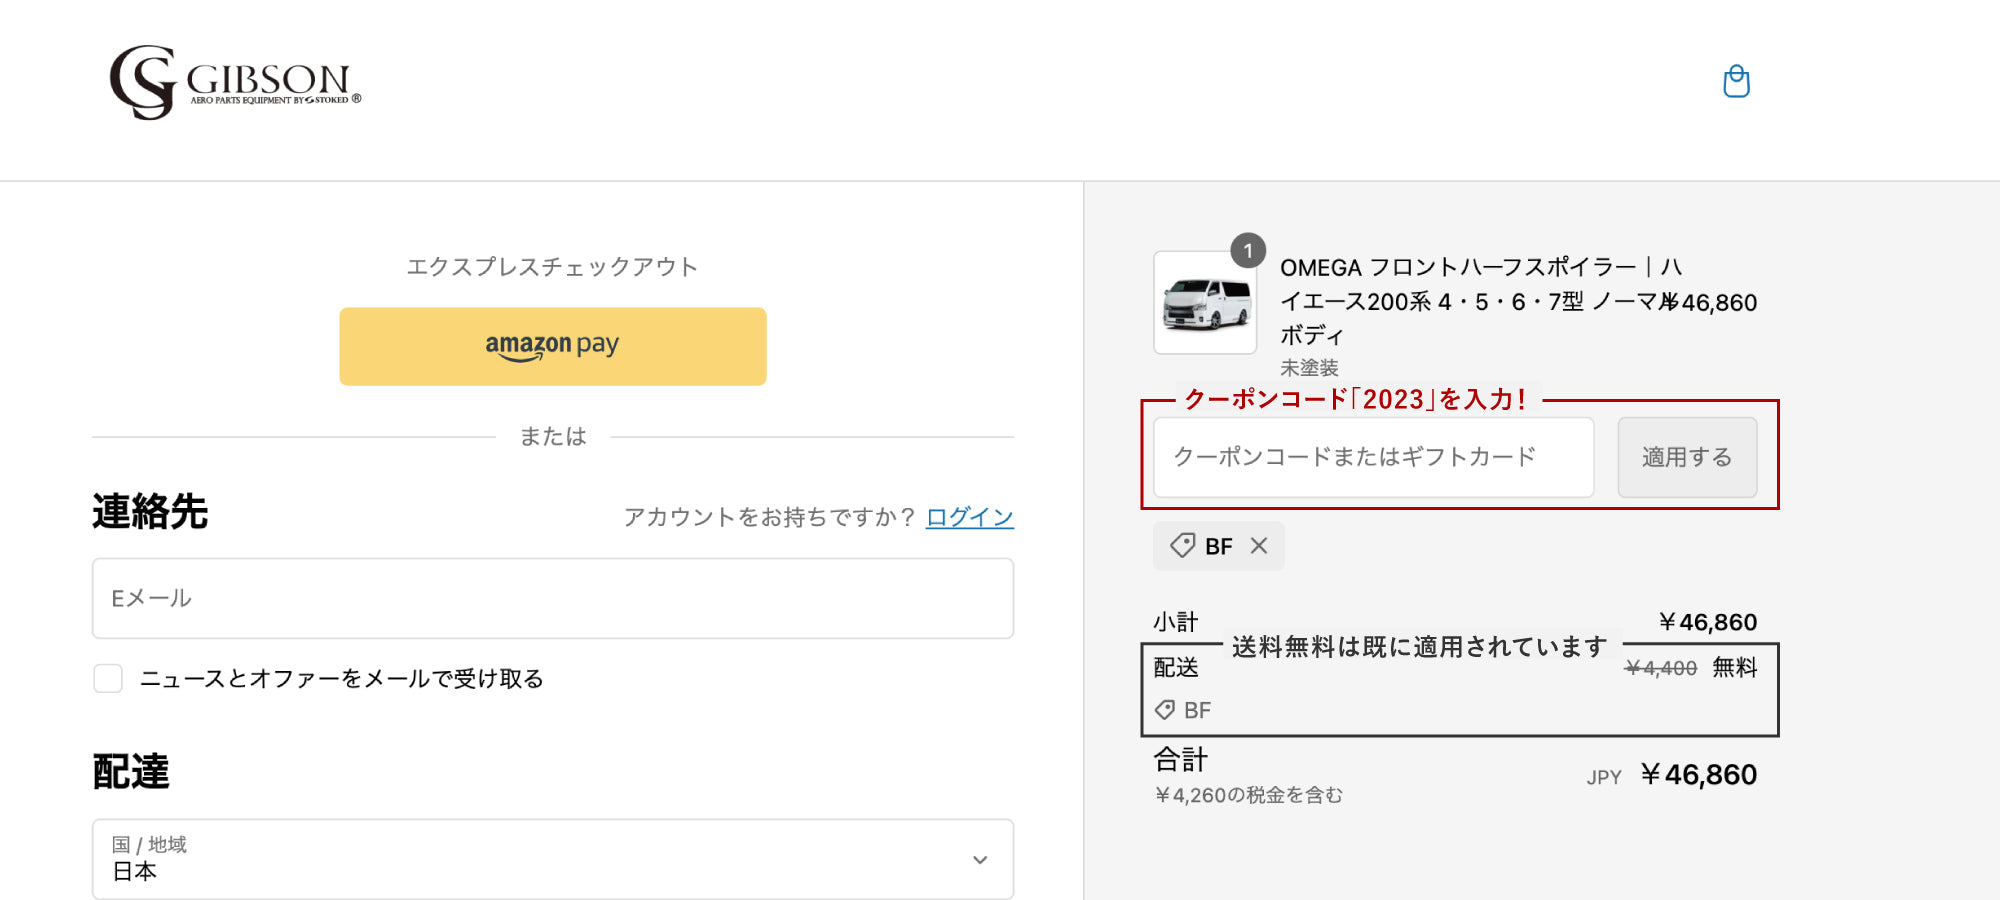This screenshot has height=900, width=2000.
Task: Click the BF discount label under 配送
Action: tap(1183, 710)
